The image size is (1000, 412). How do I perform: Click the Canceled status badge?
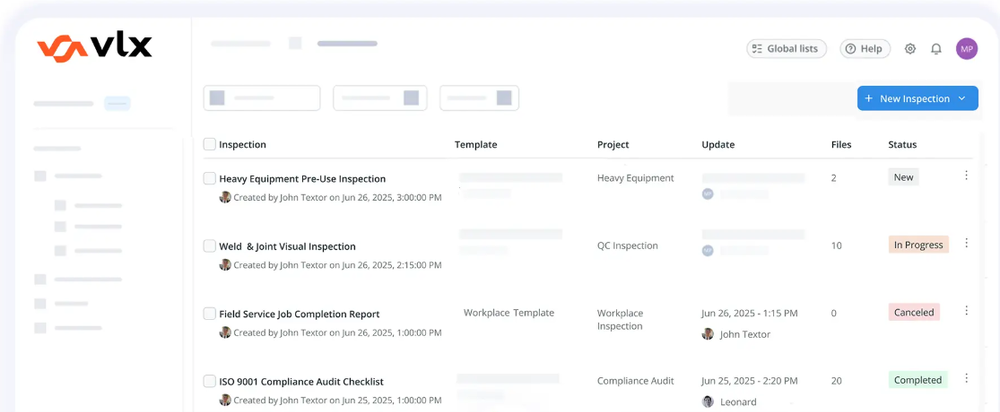[914, 313]
